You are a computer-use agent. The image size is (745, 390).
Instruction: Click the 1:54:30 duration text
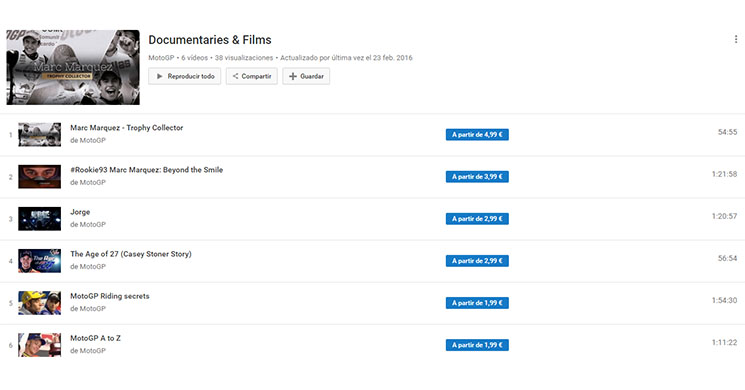point(725,300)
